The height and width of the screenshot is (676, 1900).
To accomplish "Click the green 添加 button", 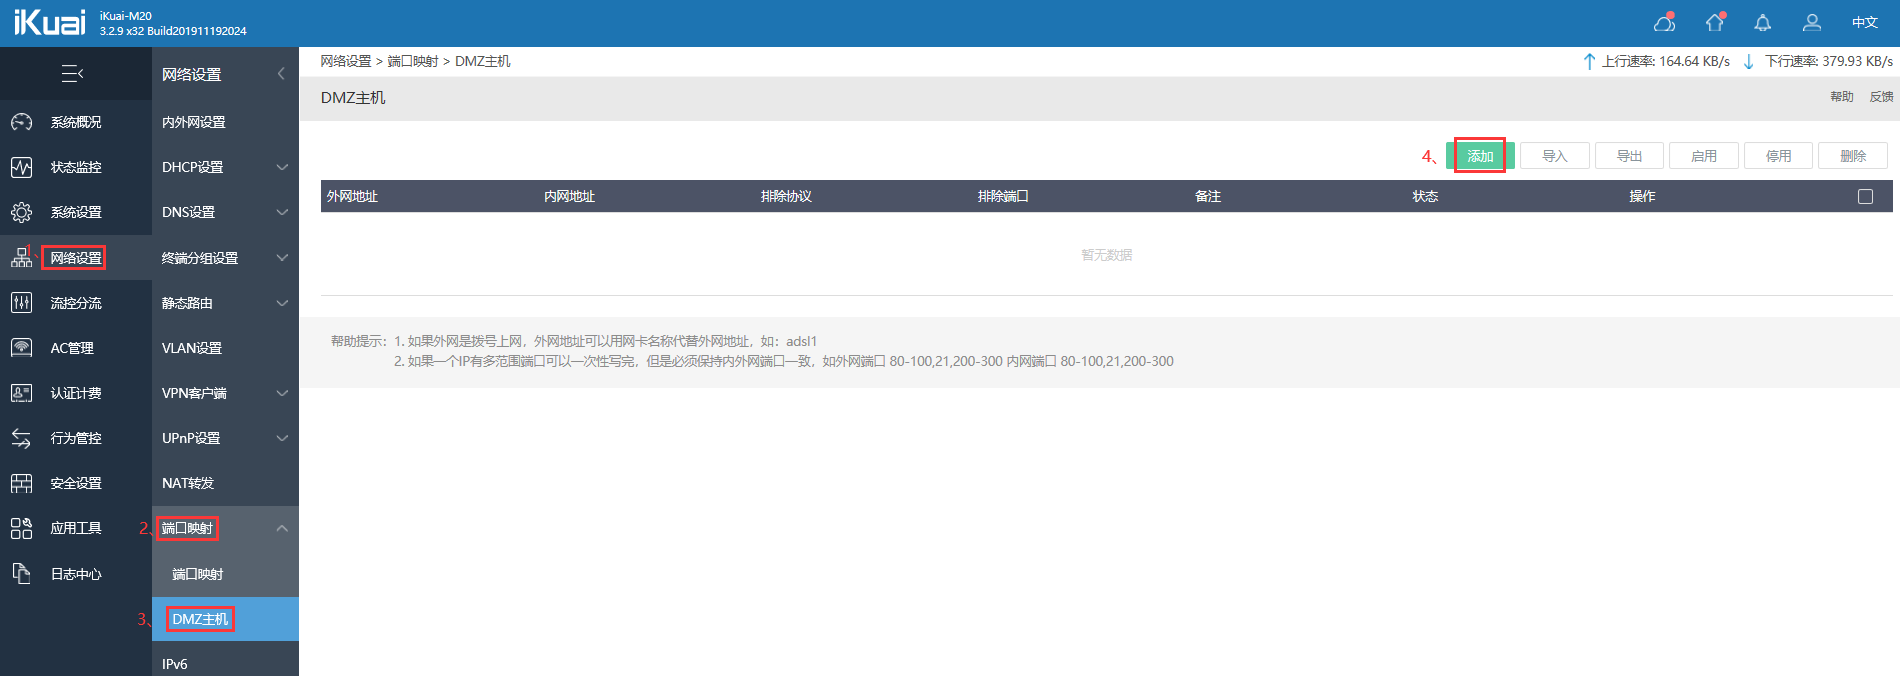I will pyautogui.click(x=1480, y=156).
